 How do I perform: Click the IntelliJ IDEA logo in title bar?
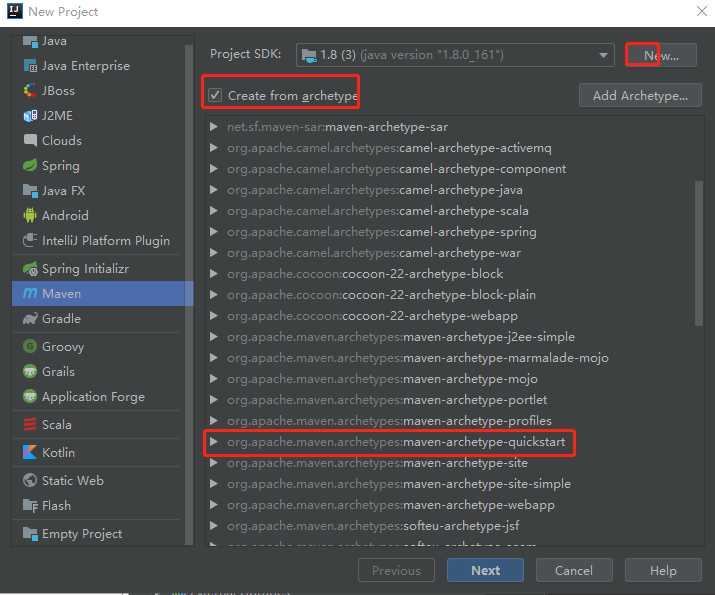click(x=14, y=11)
